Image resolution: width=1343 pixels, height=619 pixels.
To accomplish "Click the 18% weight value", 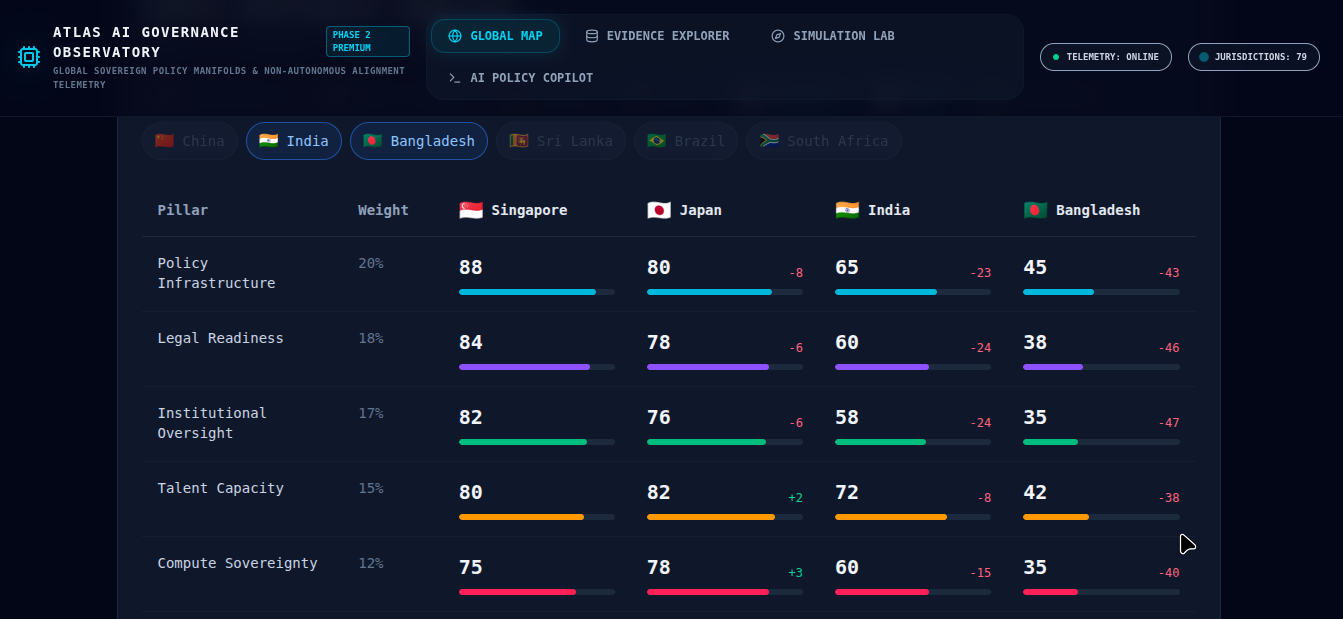I will 371,338.
